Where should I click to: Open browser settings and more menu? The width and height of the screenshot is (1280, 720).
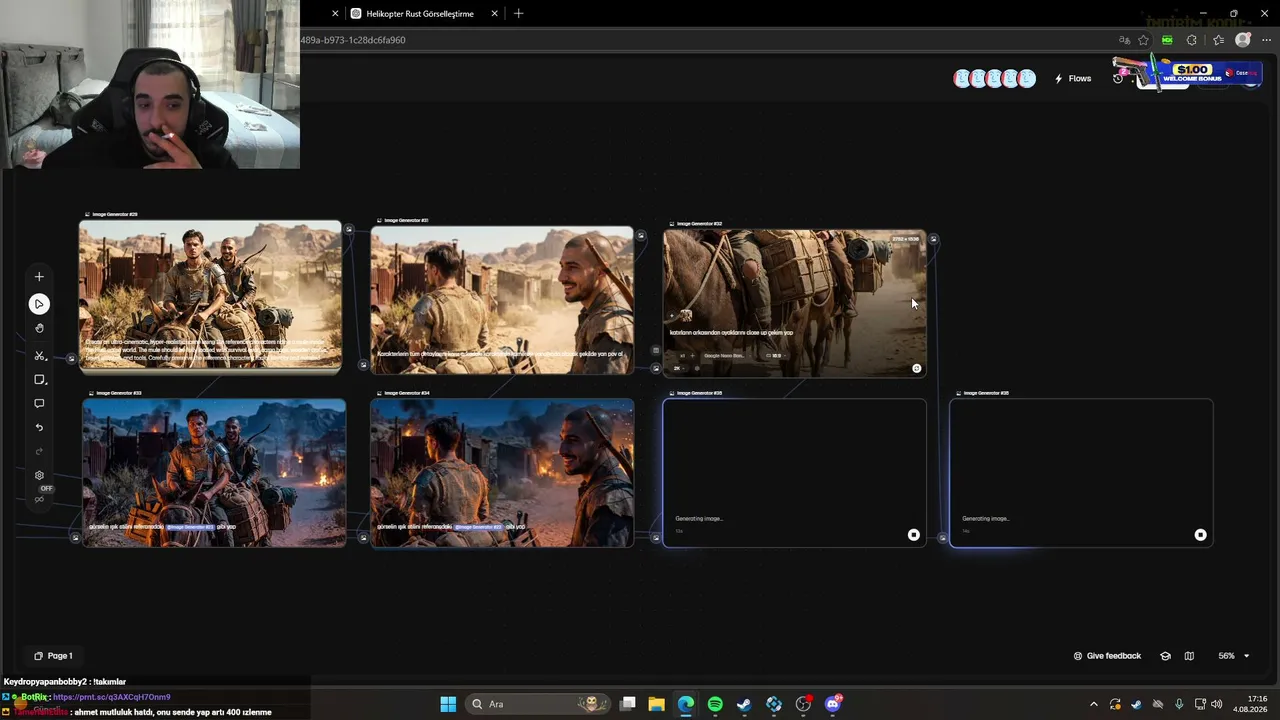click(1266, 40)
